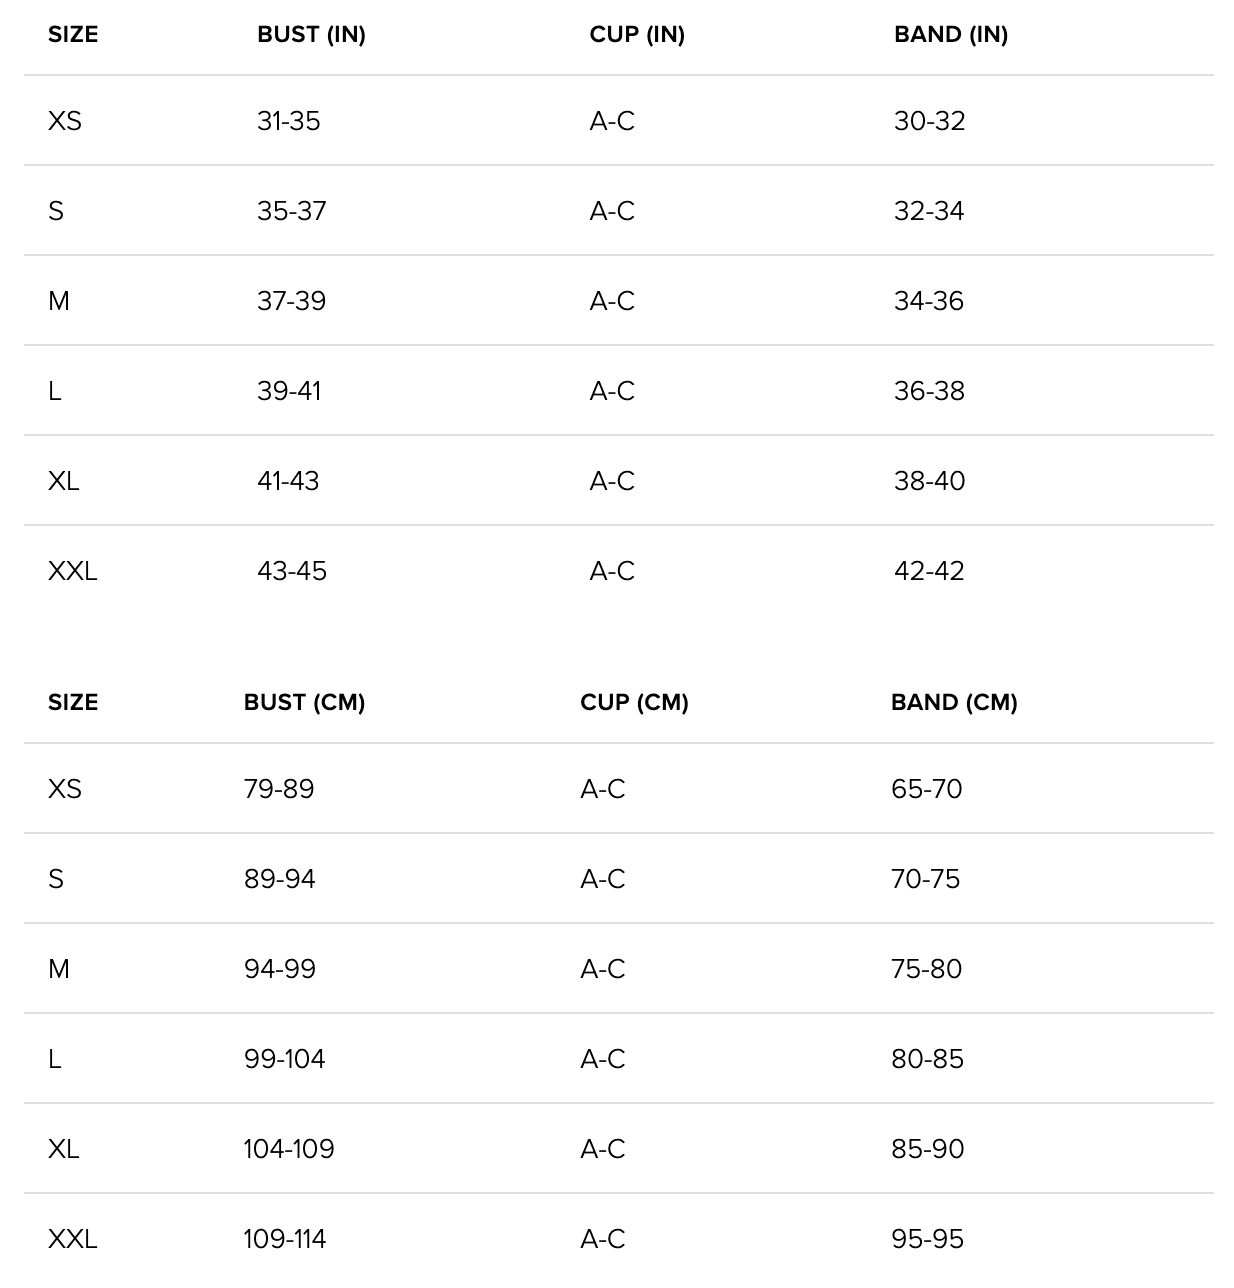Click the 34-36 band value for M
Viewport: 1234px width, 1288px height.
928,301
